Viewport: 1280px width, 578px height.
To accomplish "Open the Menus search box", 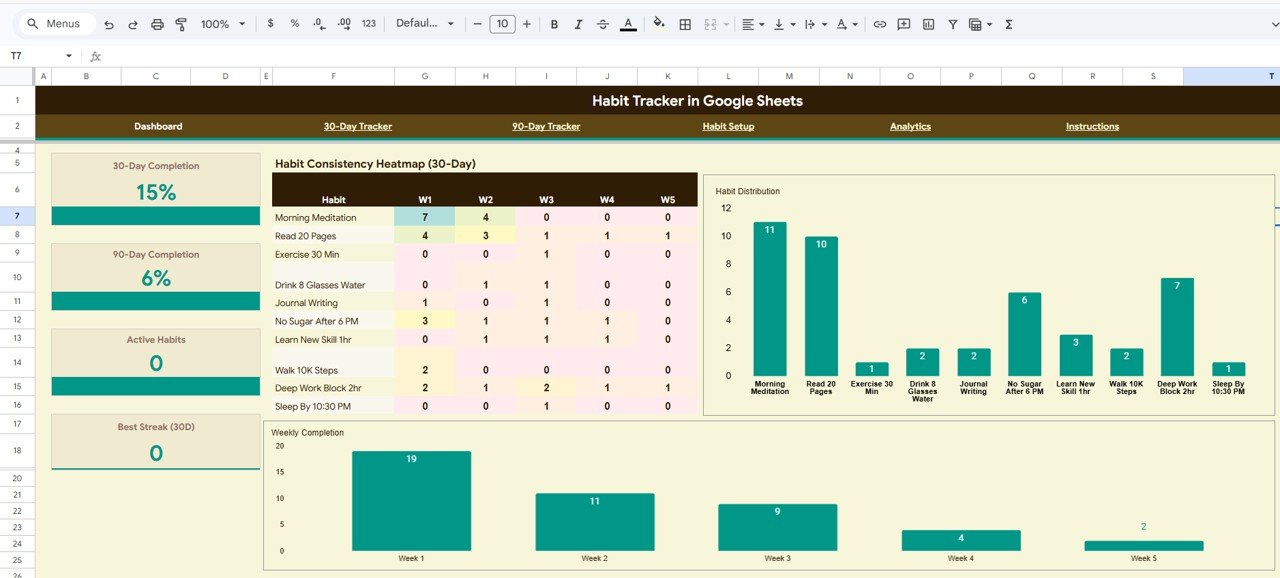I will pyautogui.click(x=55, y=22).
